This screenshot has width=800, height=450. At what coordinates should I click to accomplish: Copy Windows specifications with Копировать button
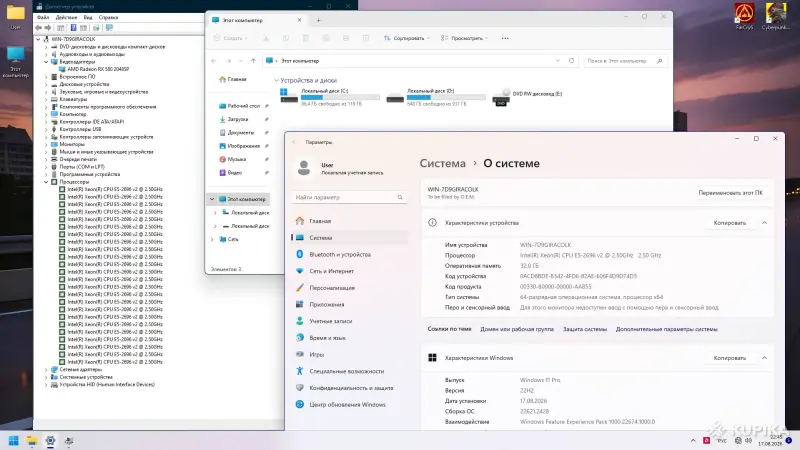(730, 358)
